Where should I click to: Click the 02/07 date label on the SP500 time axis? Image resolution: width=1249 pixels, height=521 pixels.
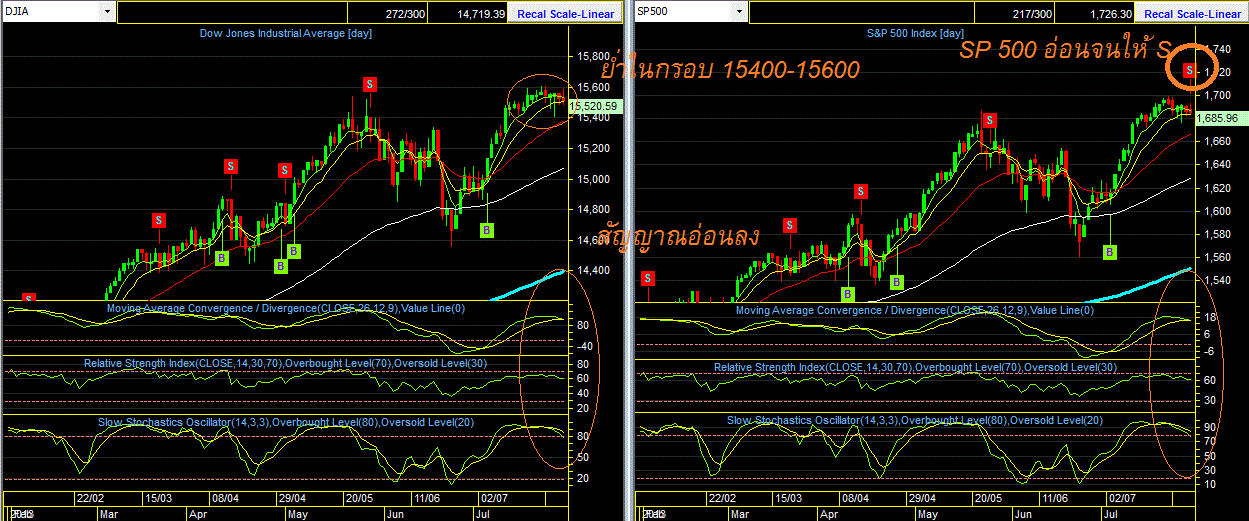click(1122, 496)
